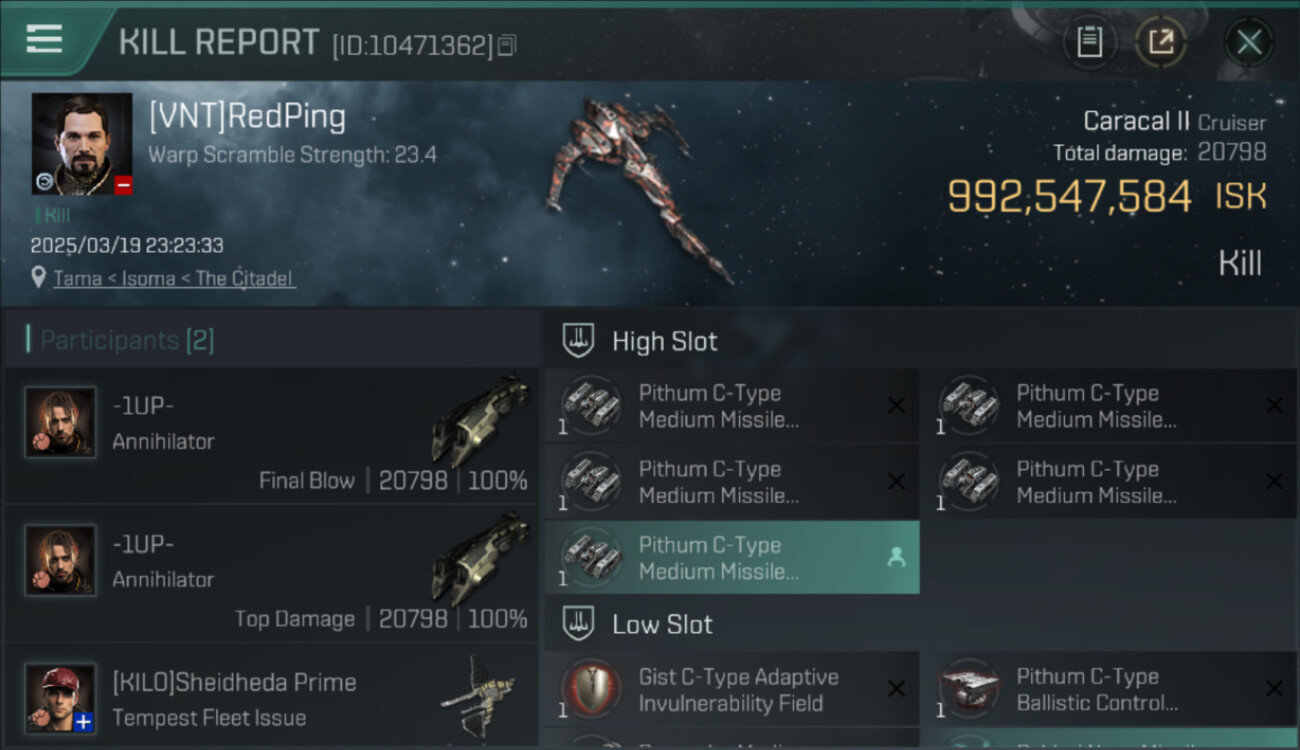Click the Low Slot section header icon
Viewport: 1300px width, 750px height.
pos(578,624)
